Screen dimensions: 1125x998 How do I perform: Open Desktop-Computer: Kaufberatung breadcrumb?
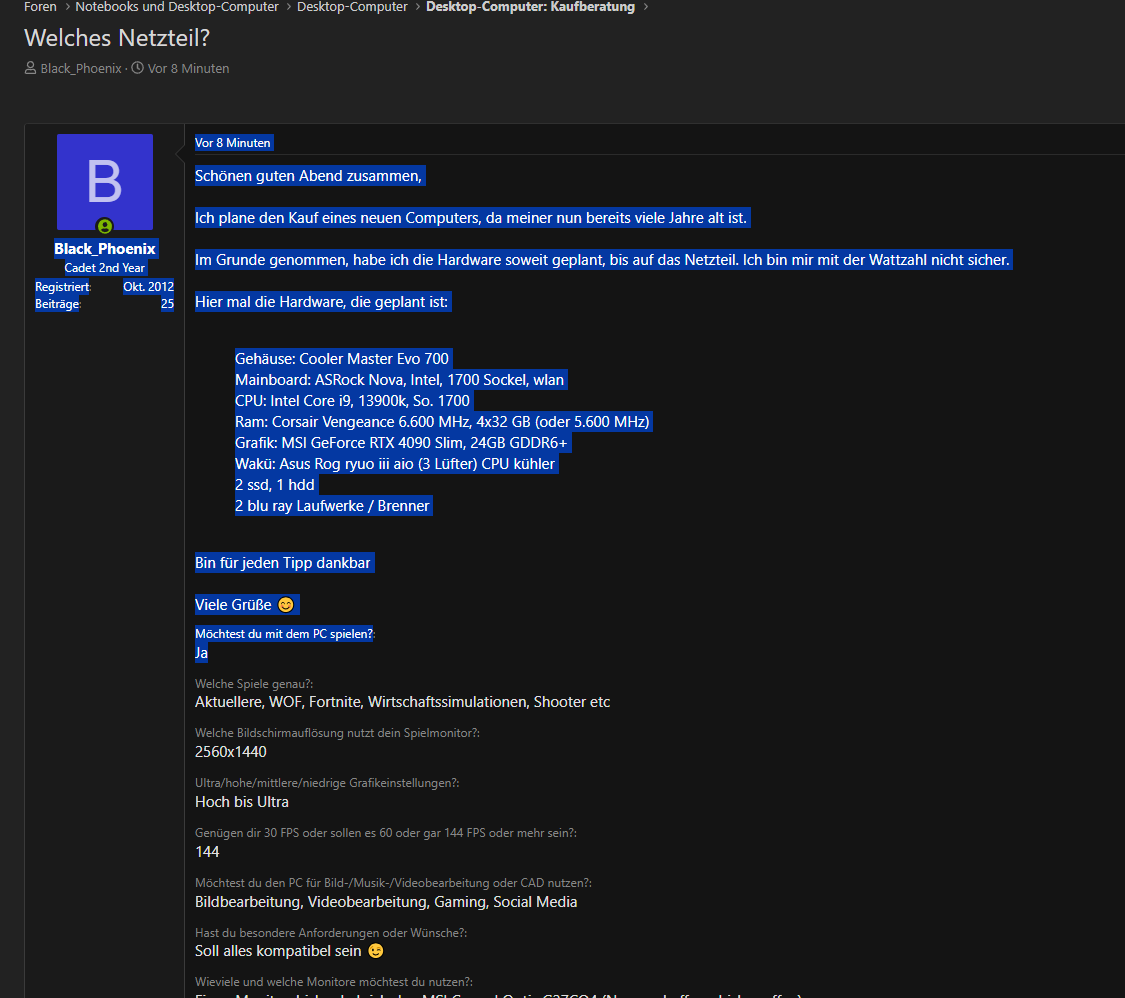[530, 6]
